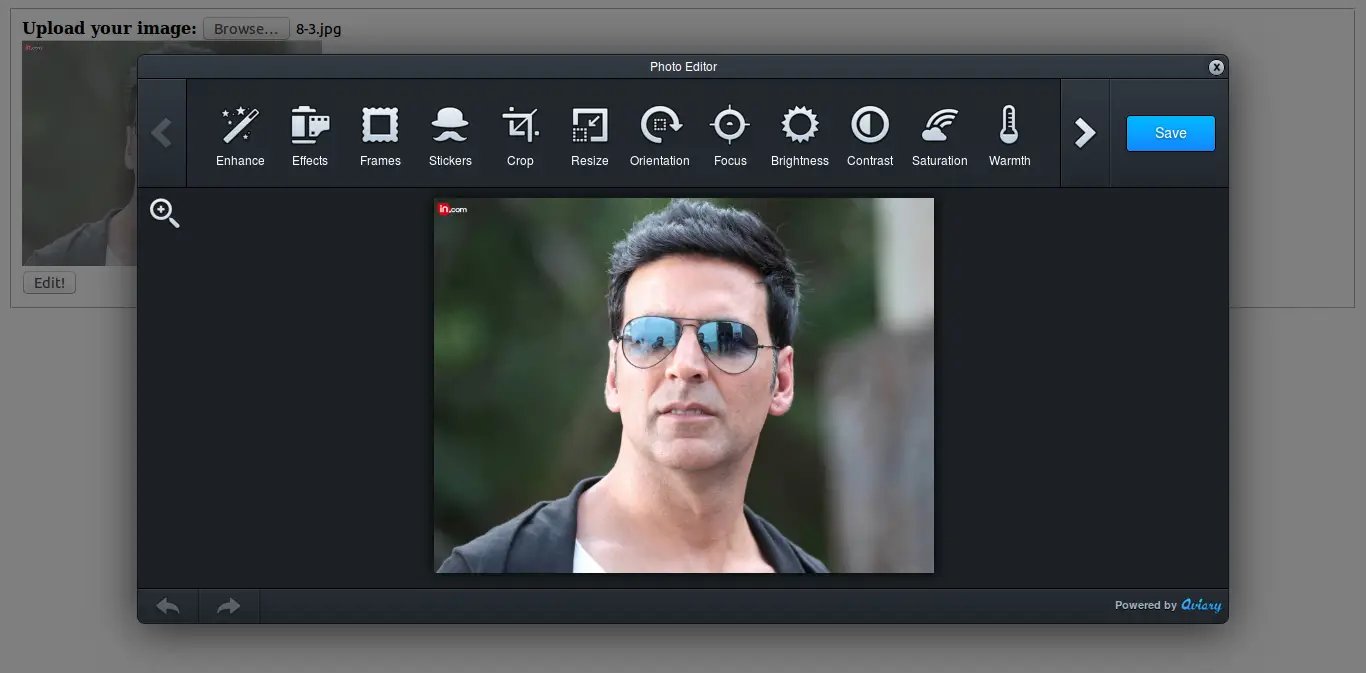Image resolution: width=1366 pixels, height=673 pixels.
Task: Open the Stickers tool
Action: (450, 134)
